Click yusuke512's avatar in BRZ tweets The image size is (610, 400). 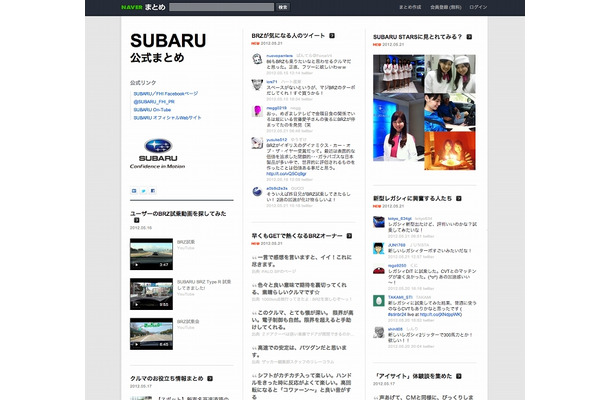257,142
